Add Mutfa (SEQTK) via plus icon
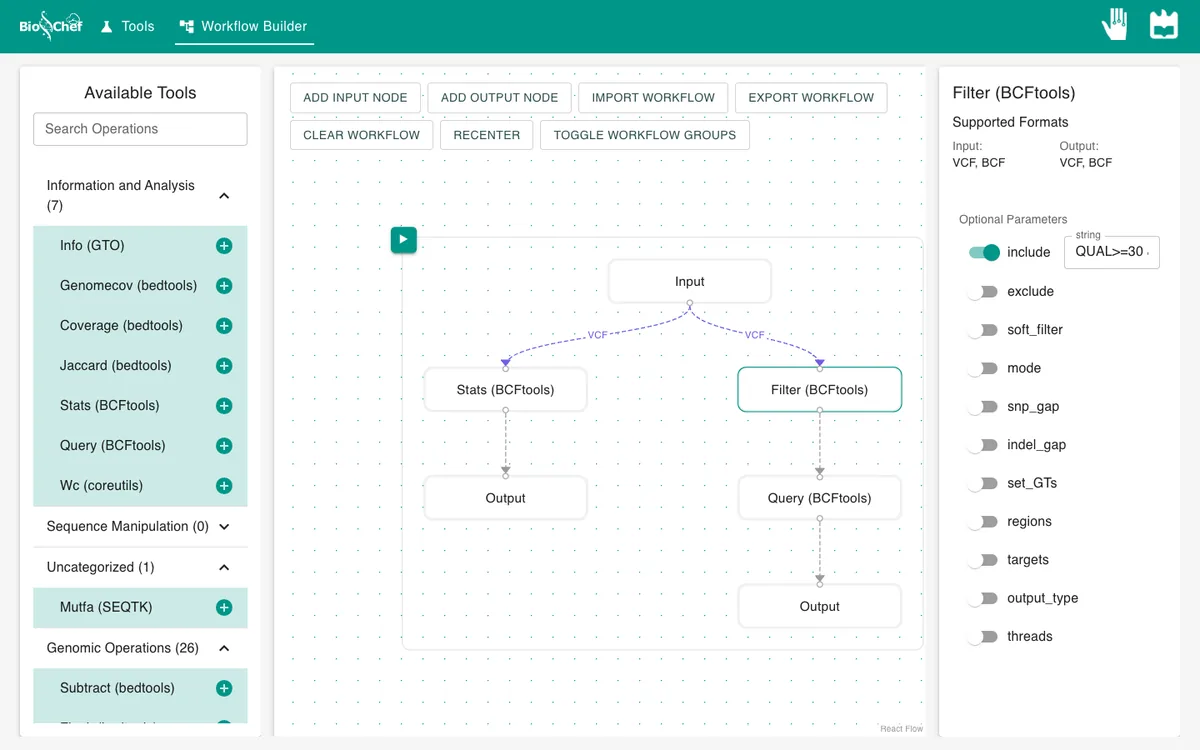 tap(224, 608)
